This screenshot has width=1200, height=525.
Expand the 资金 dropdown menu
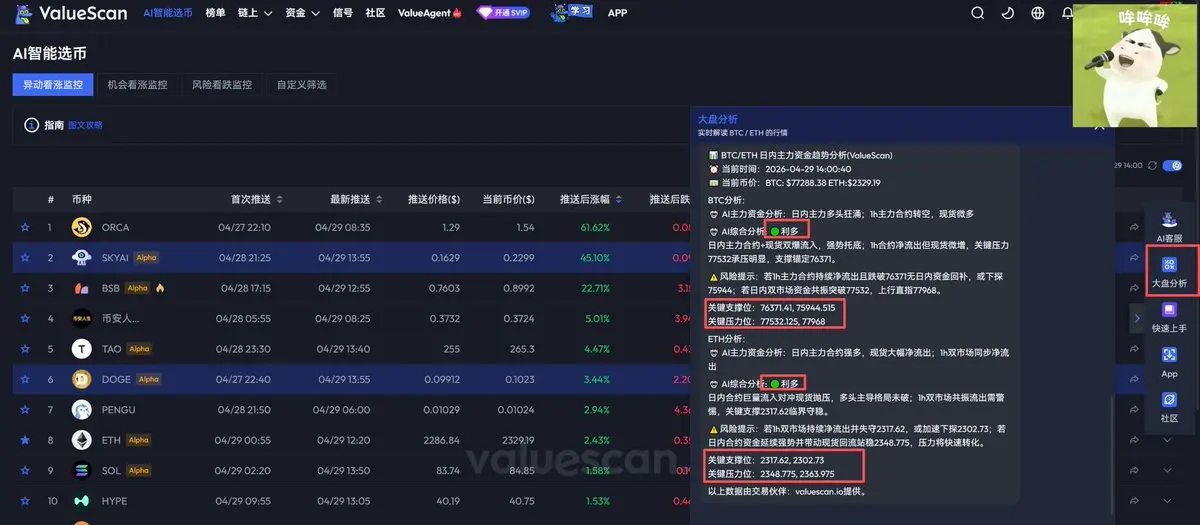tap(302, 13)
